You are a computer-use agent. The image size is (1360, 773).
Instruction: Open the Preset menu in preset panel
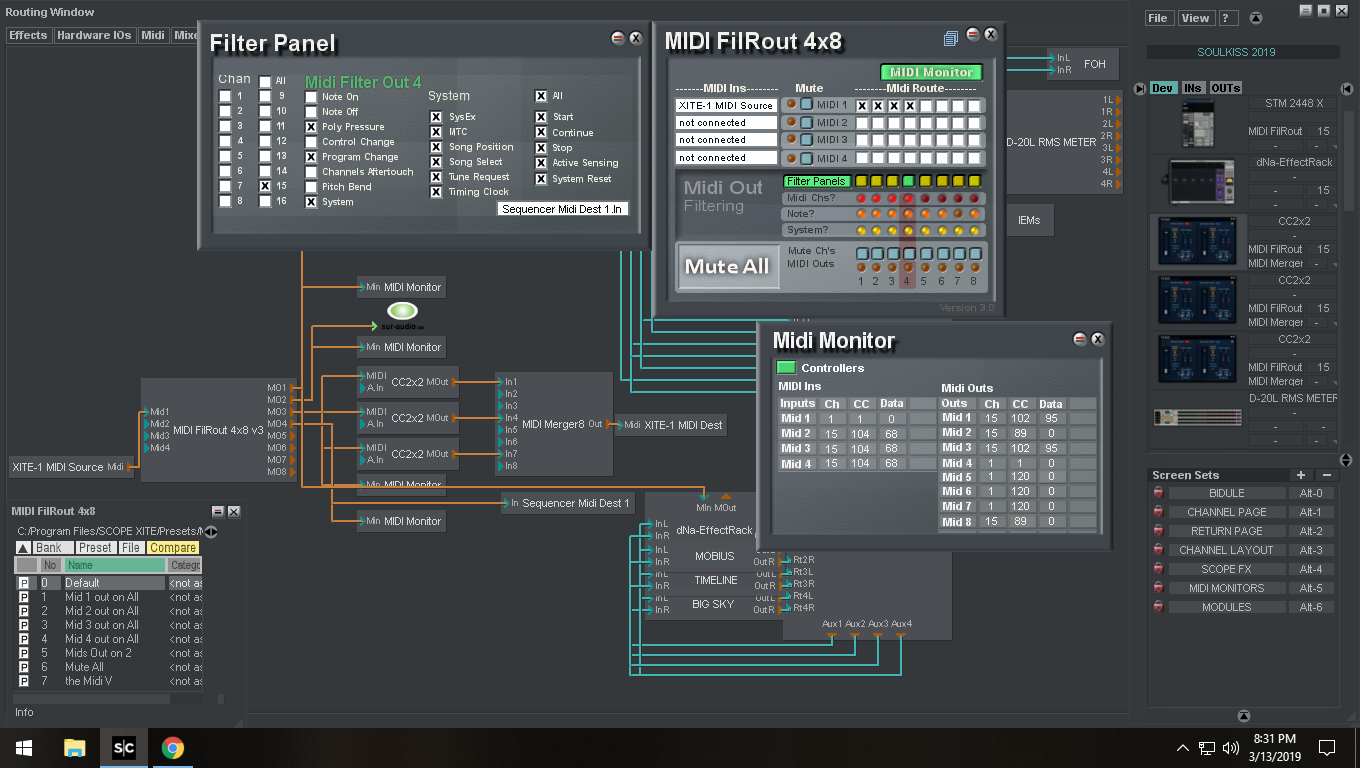pos(95,548)
